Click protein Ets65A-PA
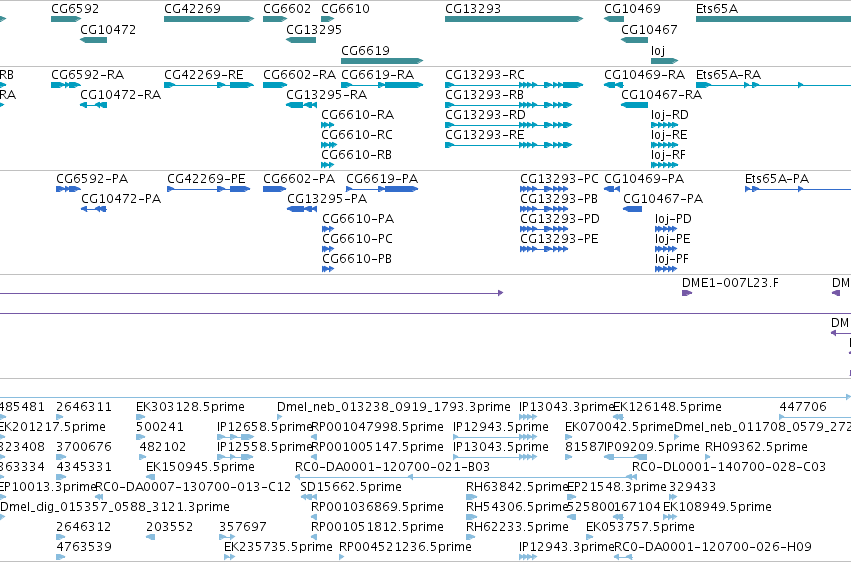Image resolution: width=851 pixels, height=562 pixels. [x=777, y=179]
